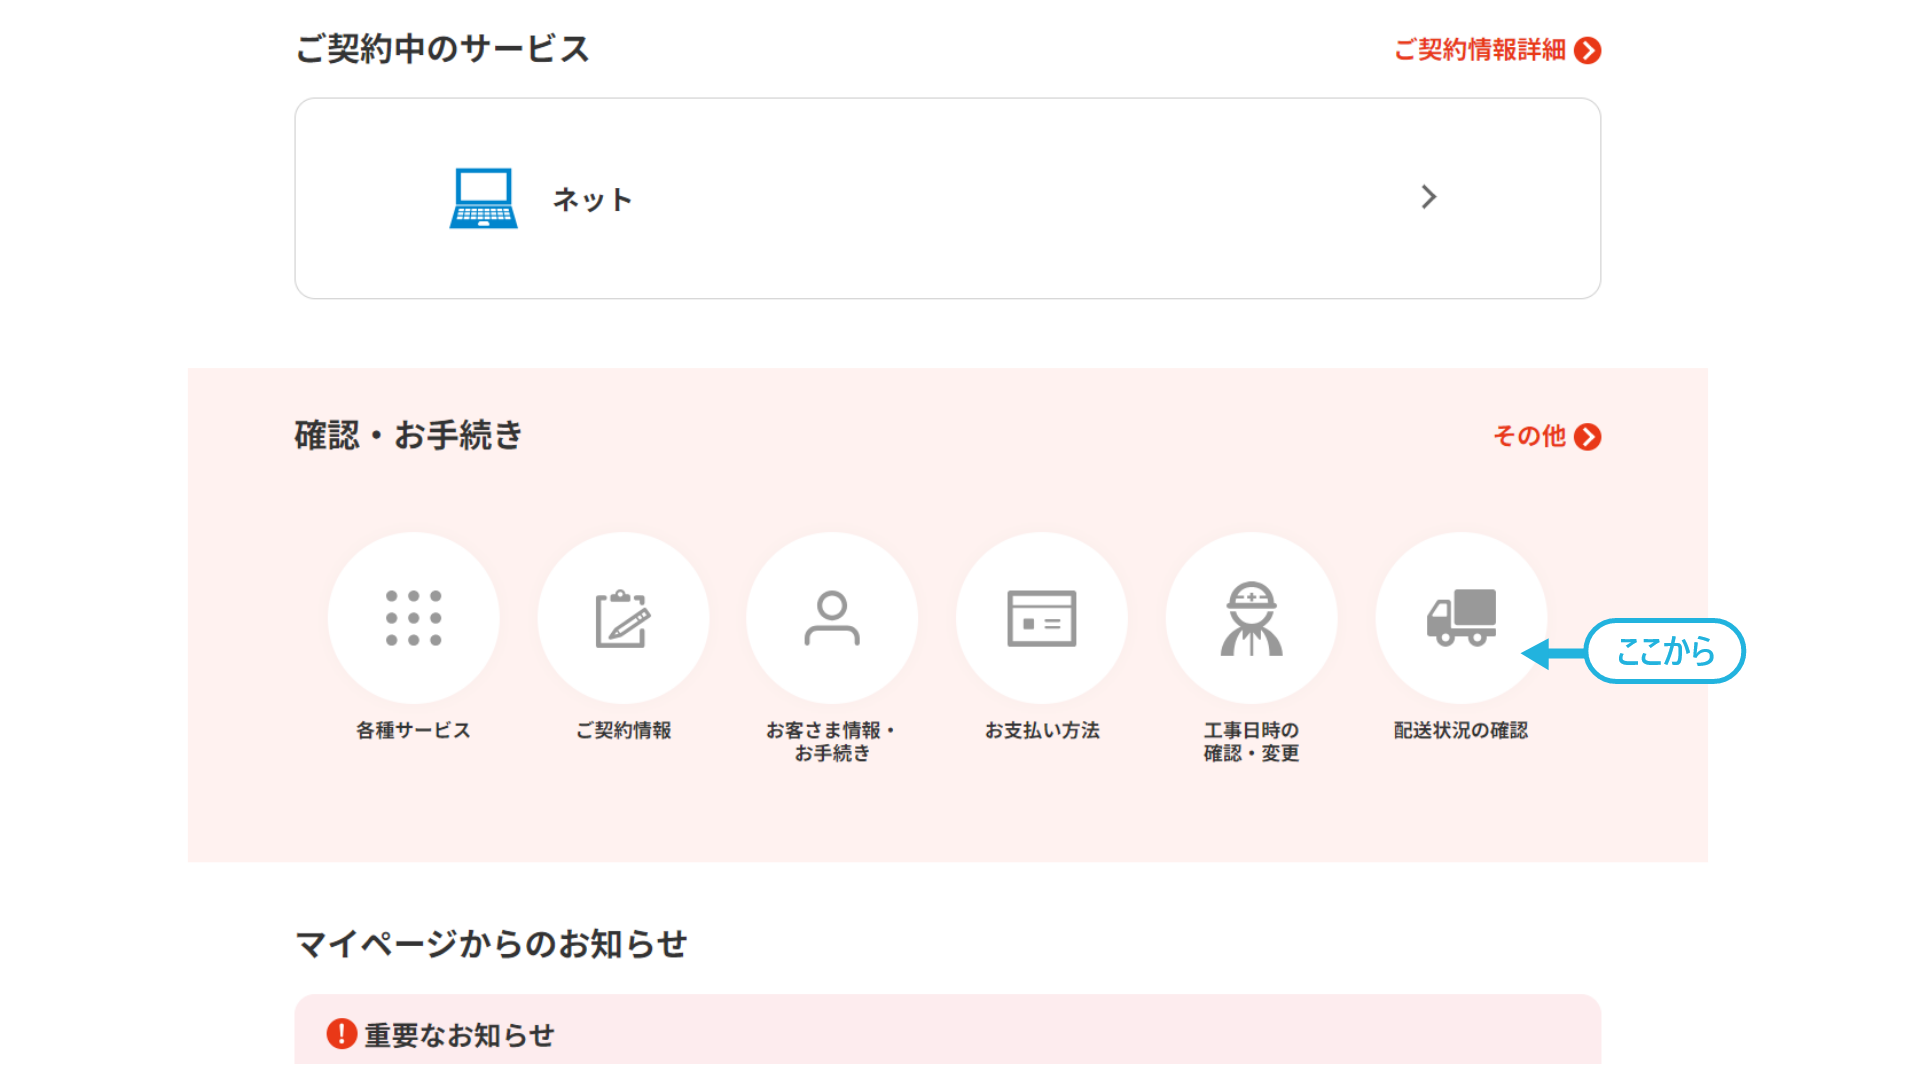The image size is (1920, 1080).
Task: Click the 配送状況の確認 truck icon
Action: pos(1461,618)
